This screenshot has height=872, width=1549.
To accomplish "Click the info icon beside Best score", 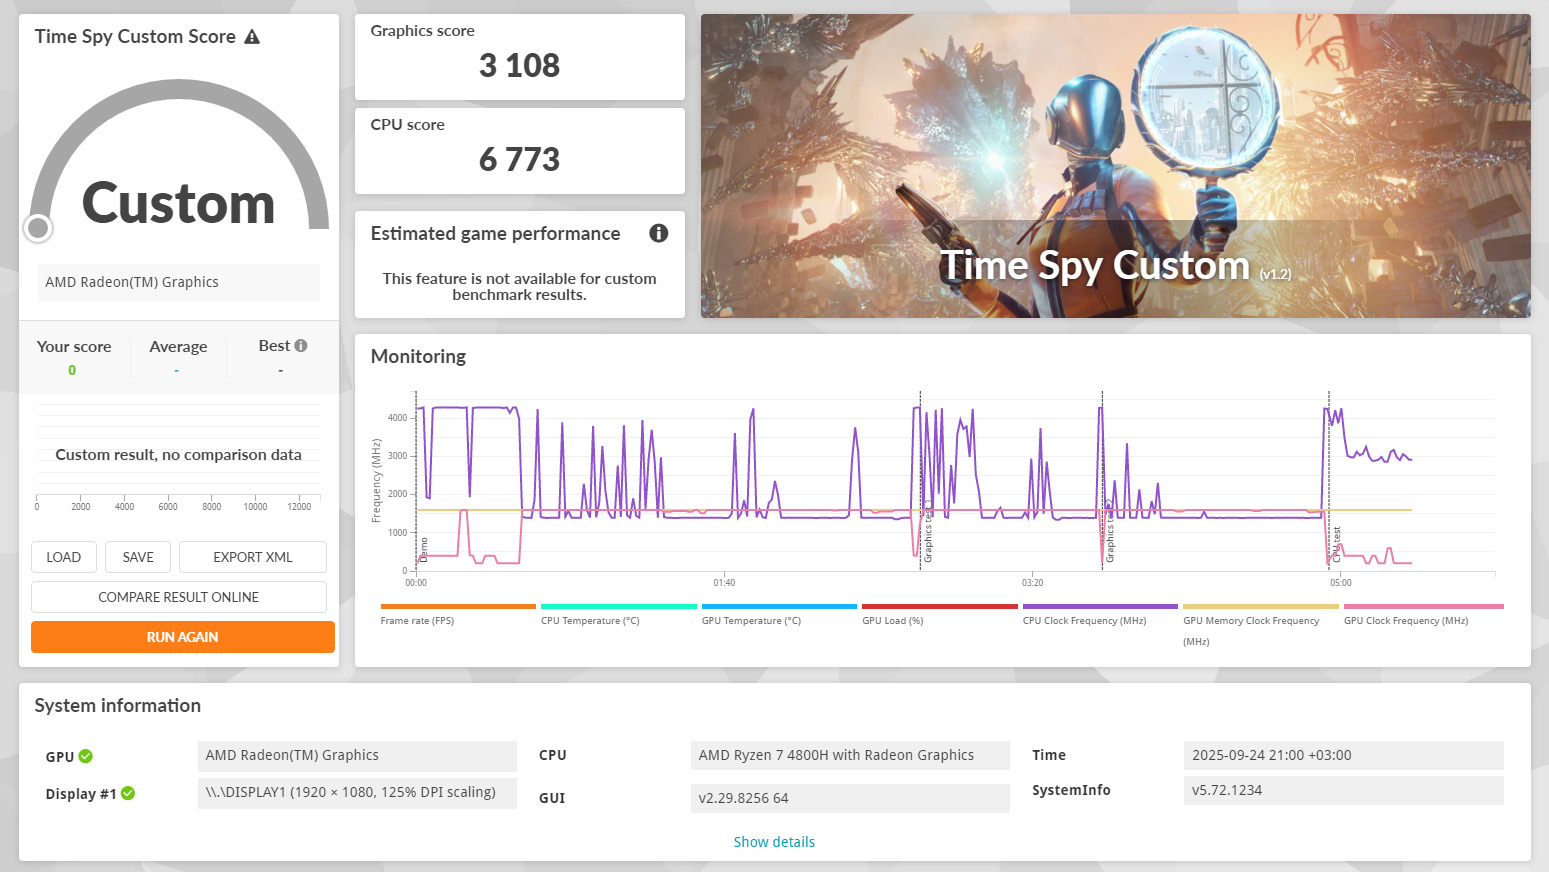I will pyautogui.click(x=301, y=346).
